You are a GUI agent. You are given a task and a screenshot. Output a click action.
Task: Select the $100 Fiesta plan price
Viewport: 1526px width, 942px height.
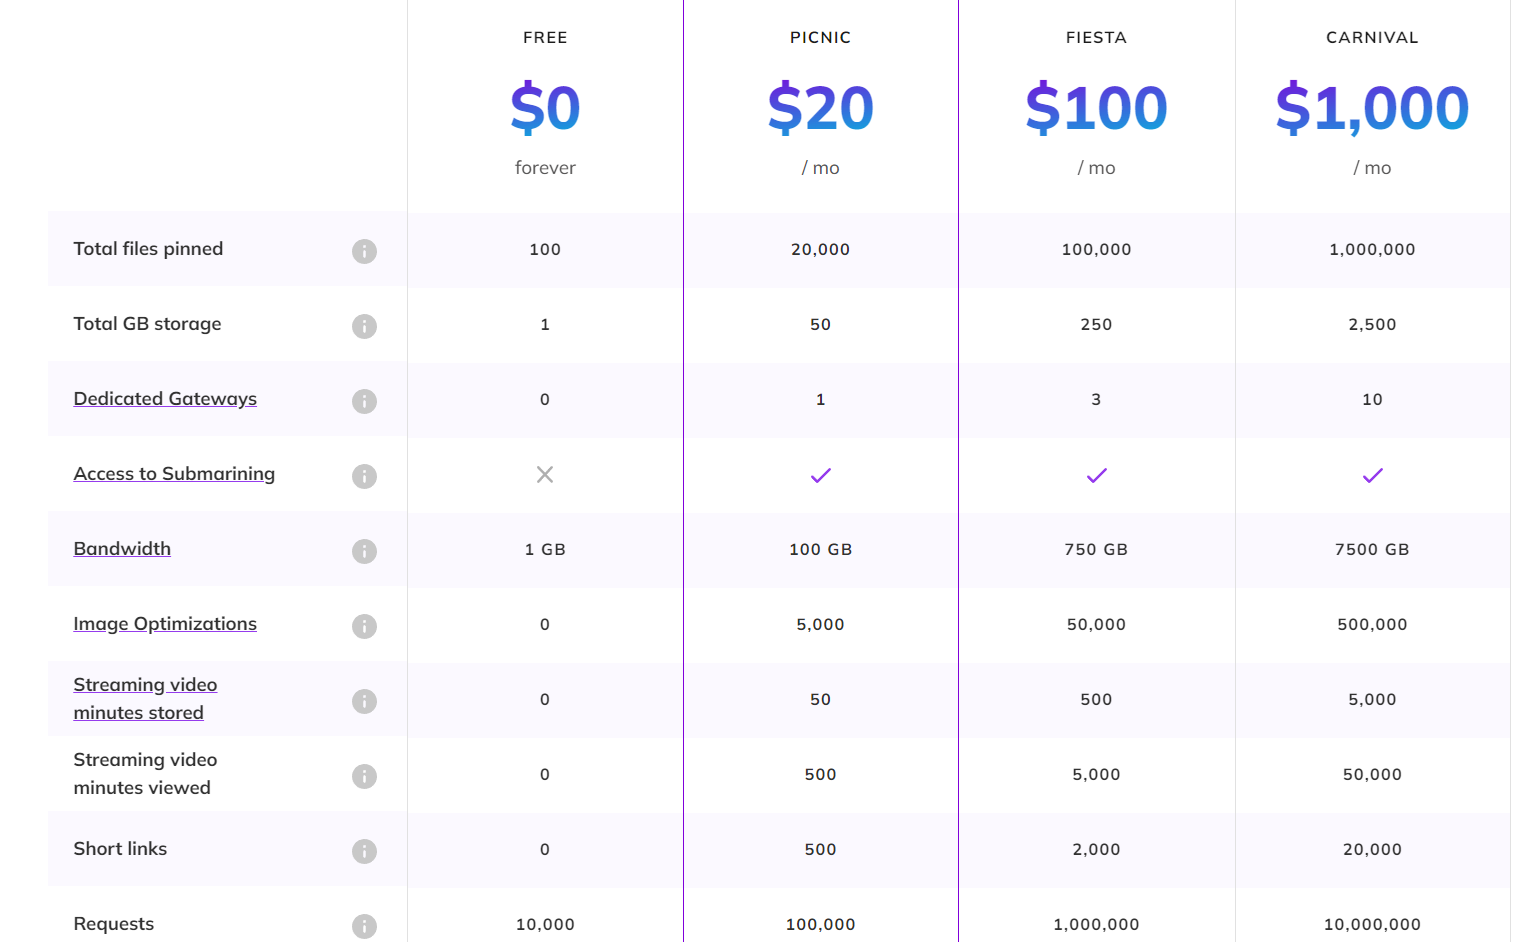tap(1096, 108)
